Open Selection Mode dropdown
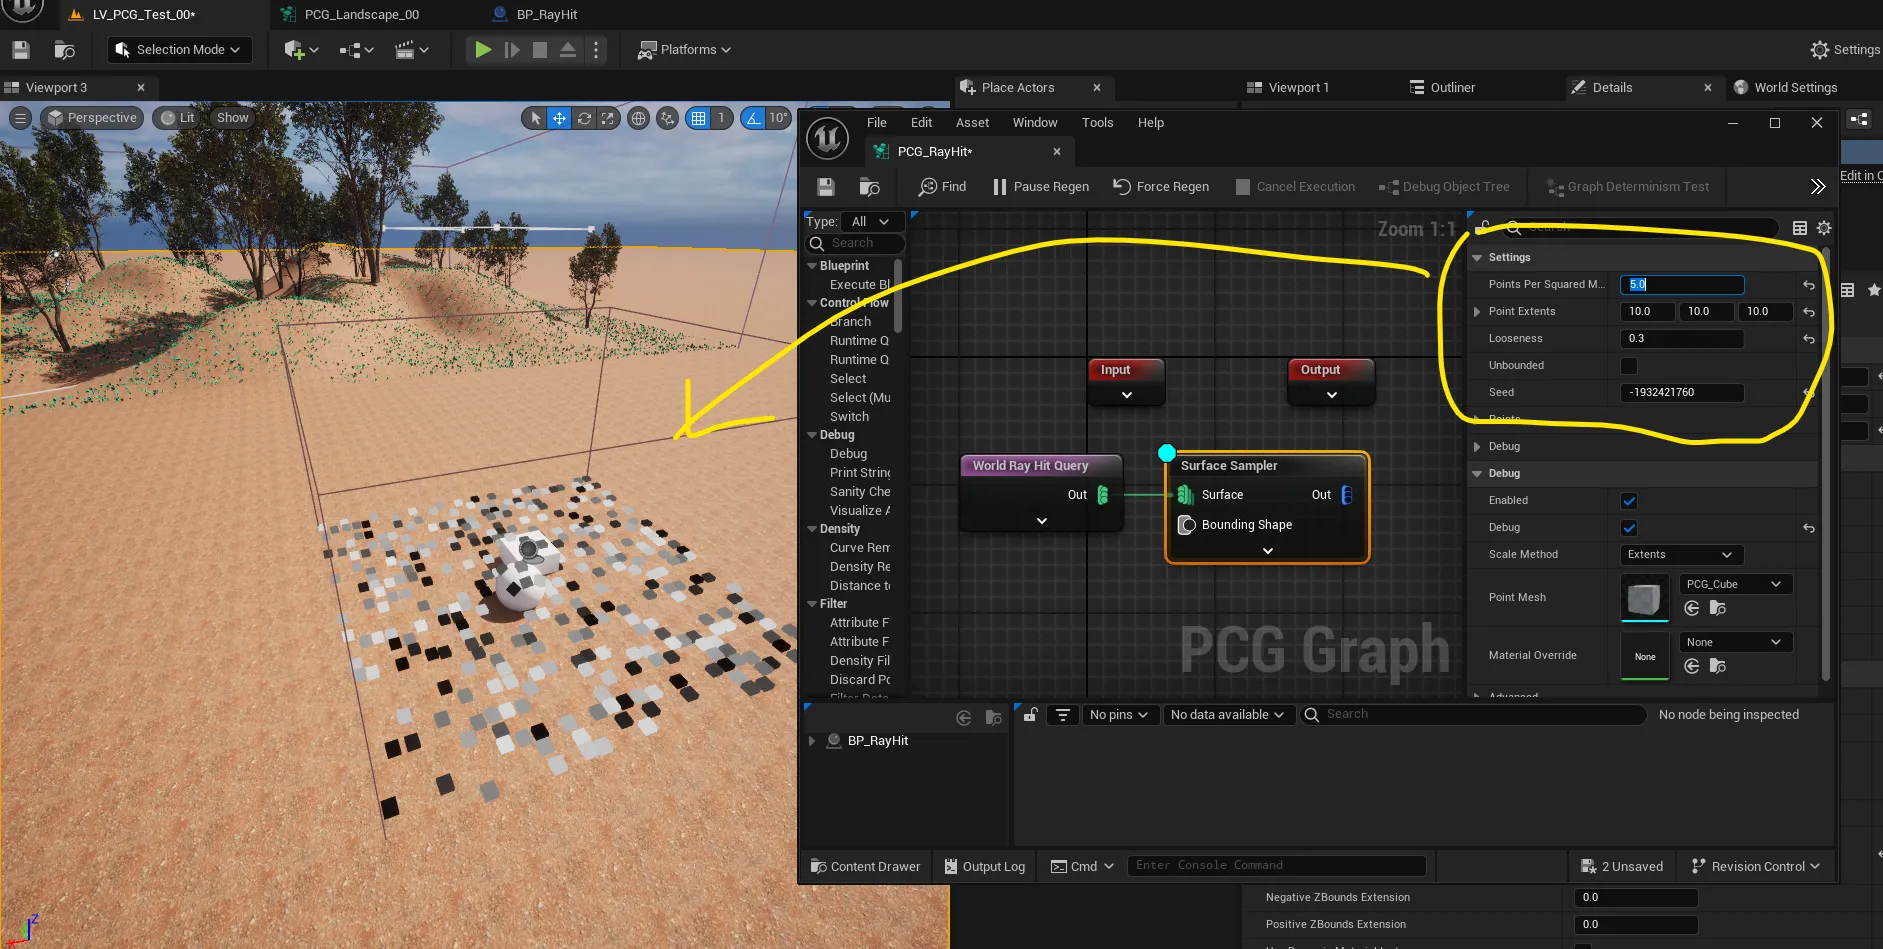Viewport: 1883px width, 949px height. click(x=179, y=50)
